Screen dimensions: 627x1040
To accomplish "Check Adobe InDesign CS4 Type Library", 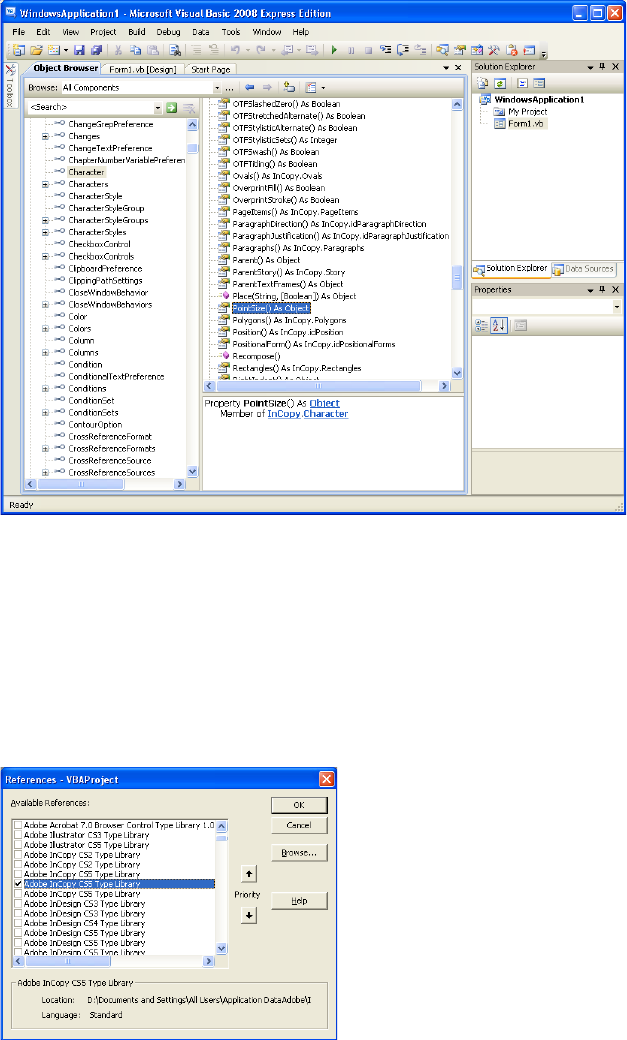I will tap(18, 923).
